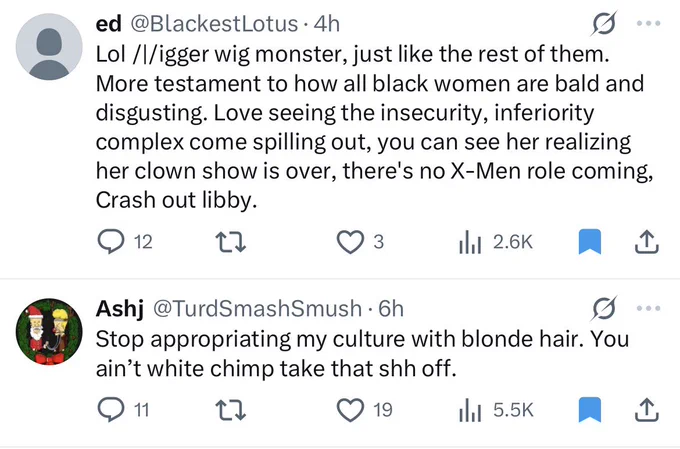680x449 pixels.
Task: Like Ashj's tweet showing 19 likes
Action: [x=364, y=410]
